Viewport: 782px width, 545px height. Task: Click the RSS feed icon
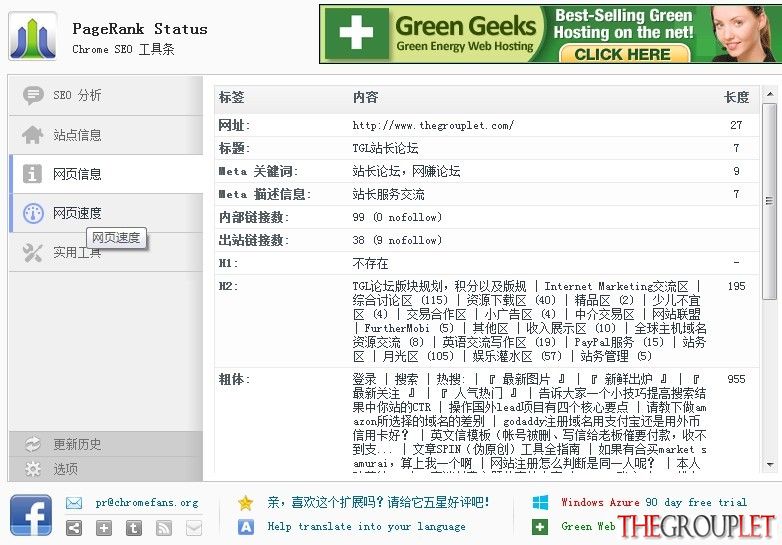(x=164, y=528)
